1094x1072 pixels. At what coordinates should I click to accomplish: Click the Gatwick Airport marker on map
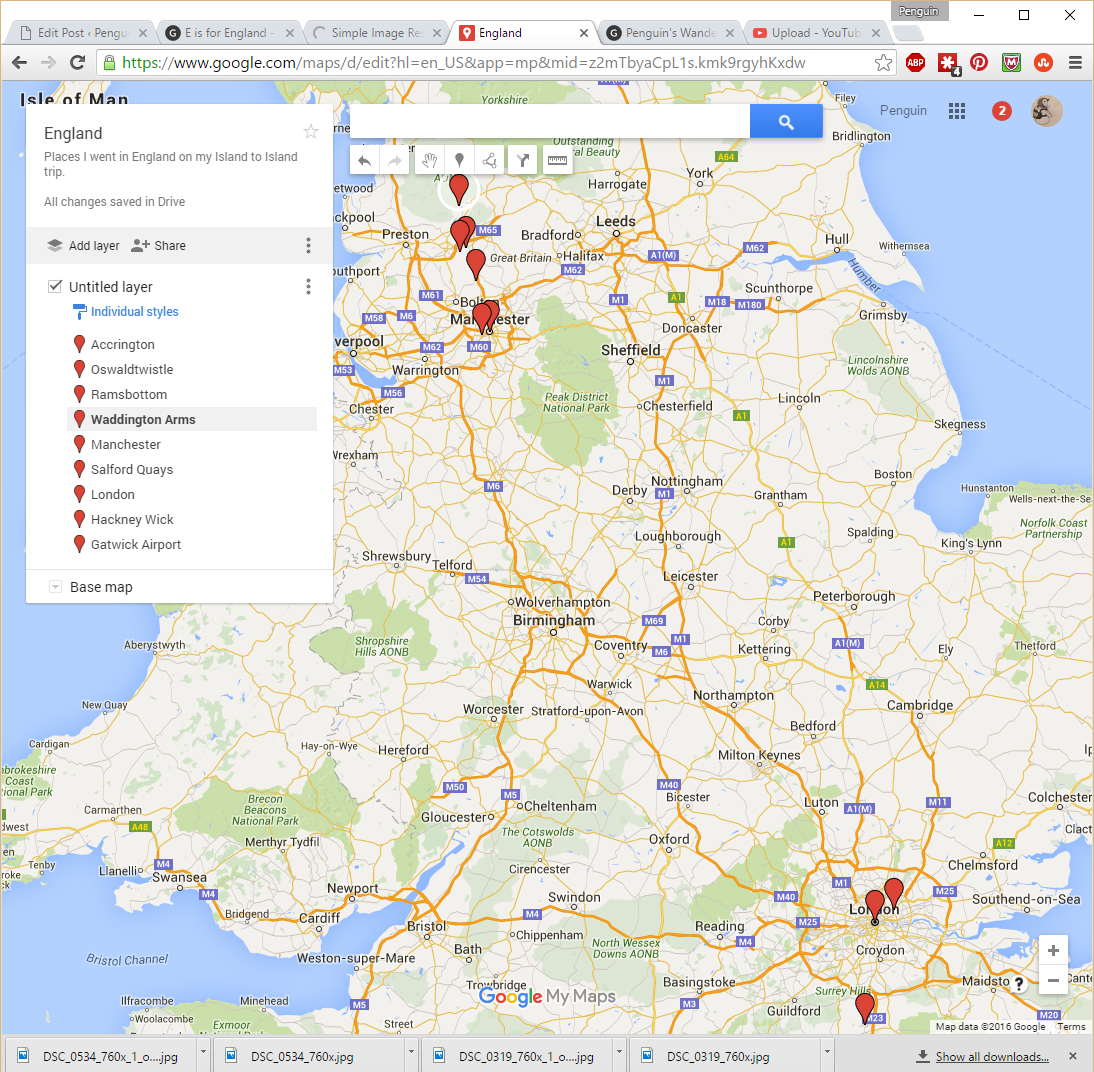click(x=865, y=1006)
